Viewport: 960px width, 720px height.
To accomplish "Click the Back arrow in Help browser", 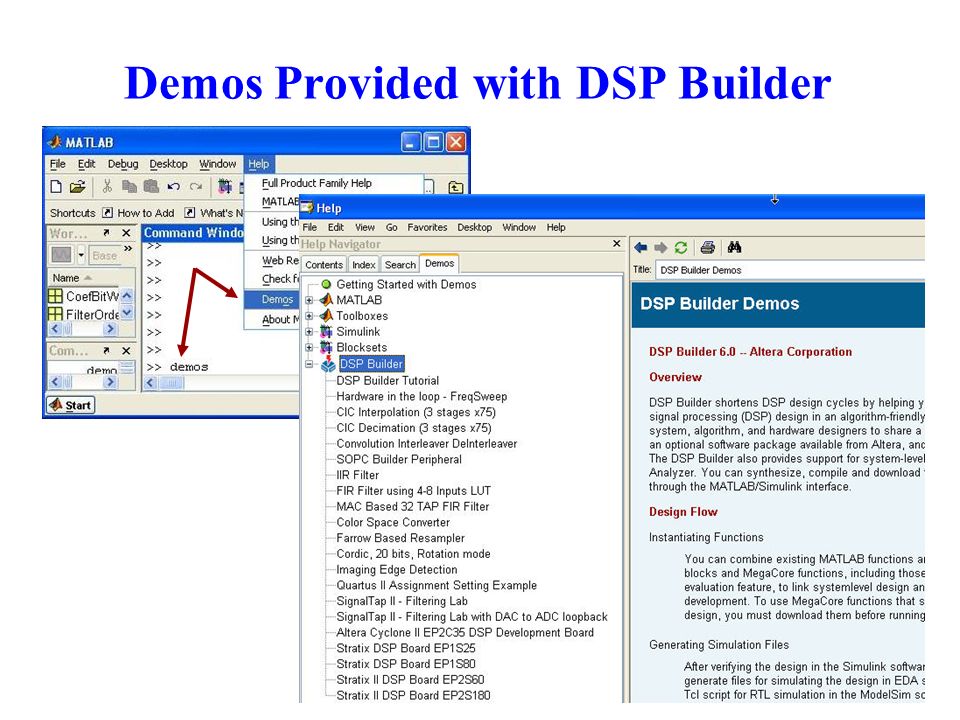I will point(640,247).
